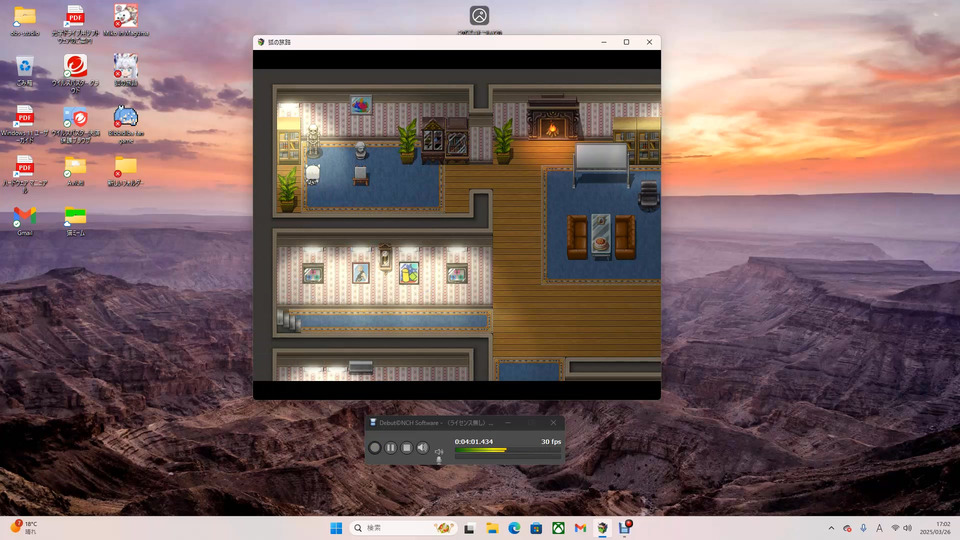The image size is (960, 540).
Task: Expand the hidden system tray icons chevron
Action: [831, 528]
